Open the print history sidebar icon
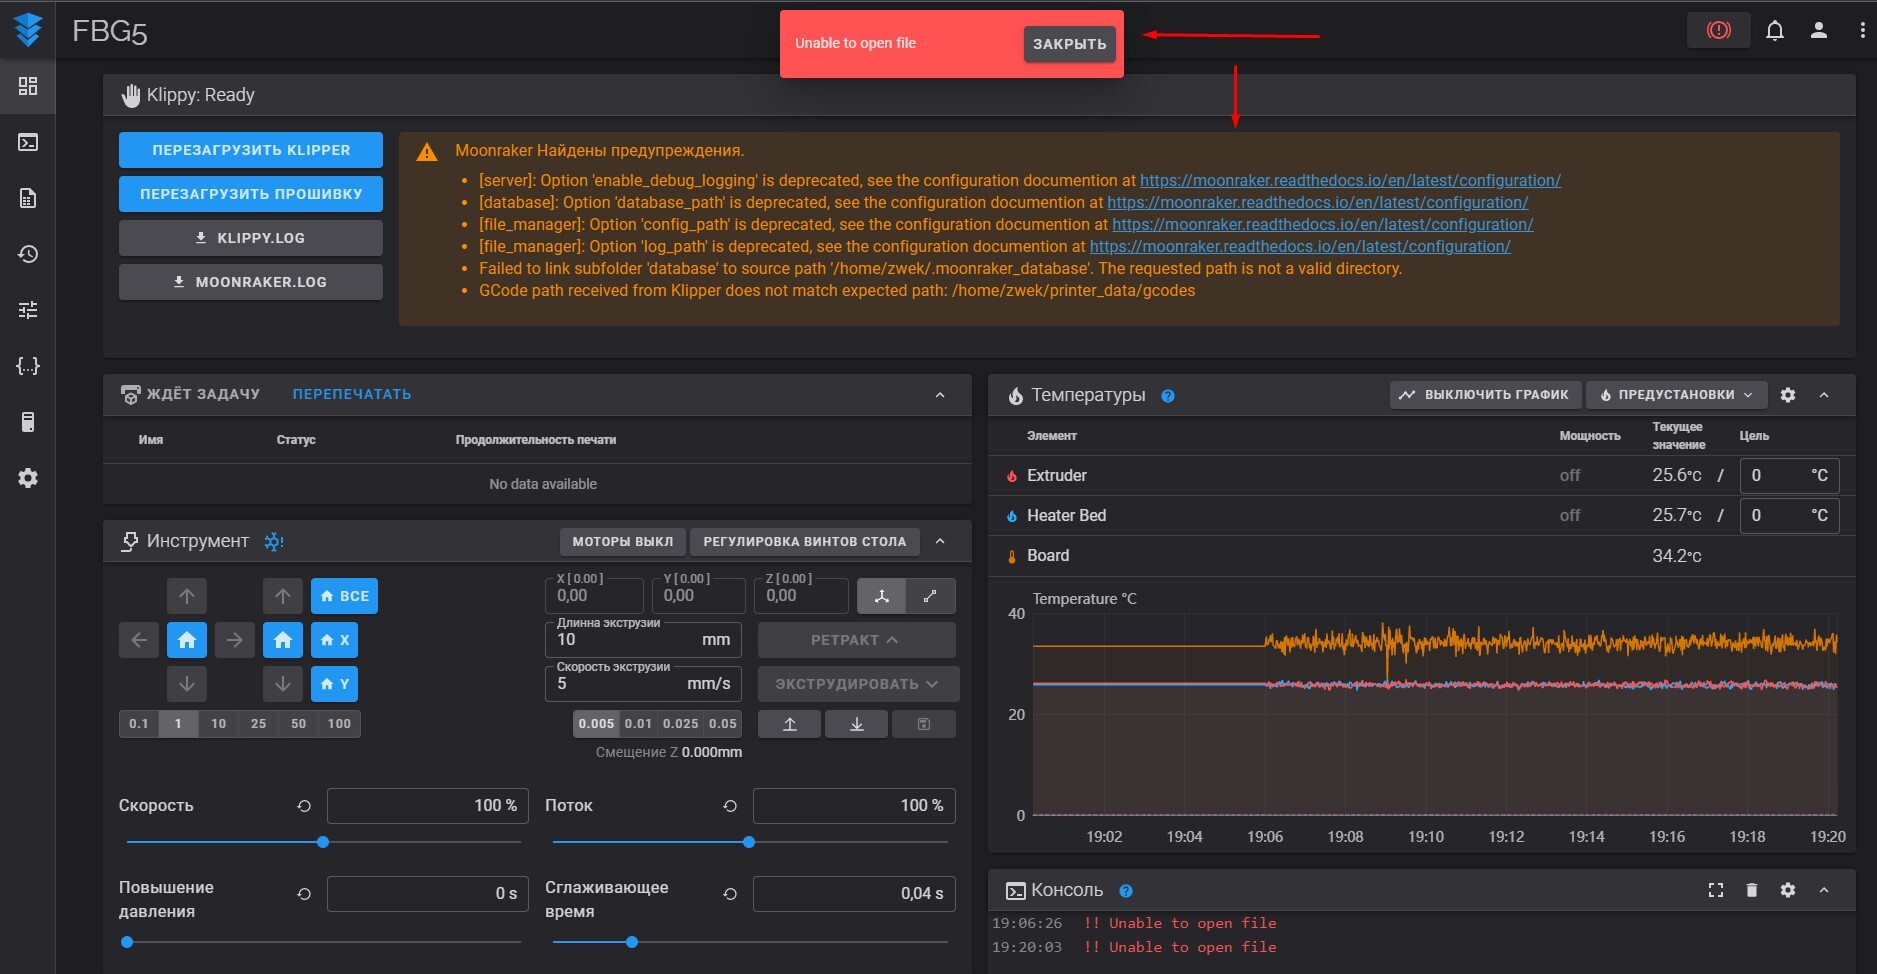The width and height of the screenshot is (1877, 974). click(x=28, y=254)
